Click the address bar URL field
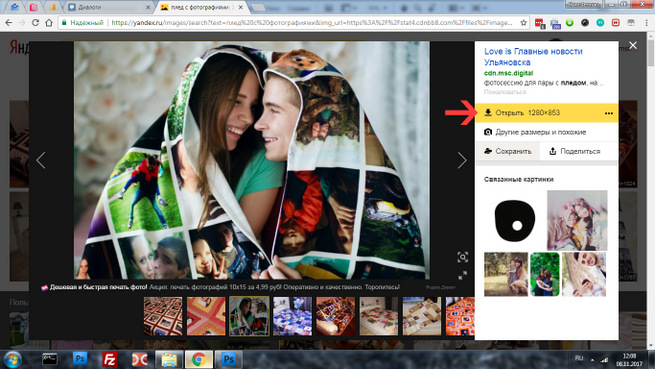The image size is (655, 369). coord(312,23)
